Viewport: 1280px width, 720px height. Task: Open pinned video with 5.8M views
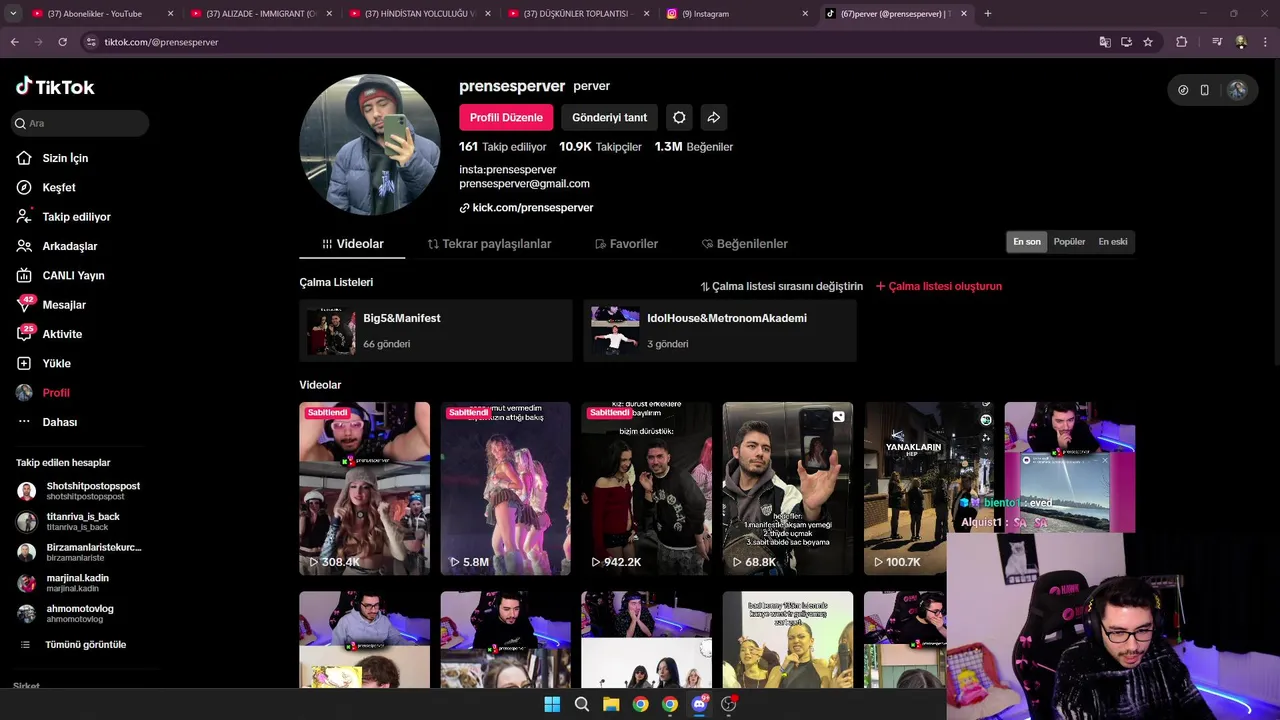(505, 488)
